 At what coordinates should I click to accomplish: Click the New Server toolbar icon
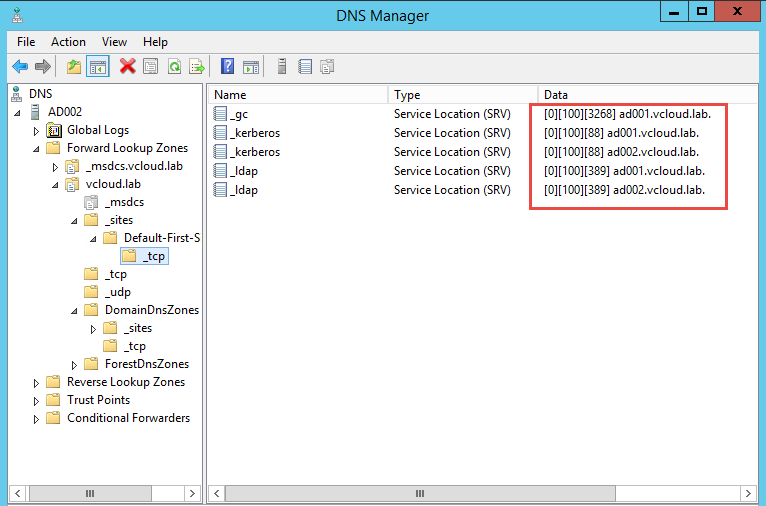[282, 66]
